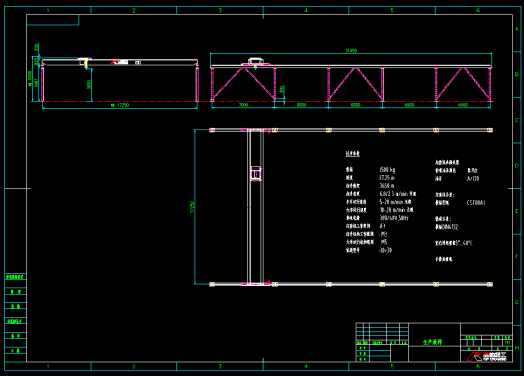Viewport: 524px width, 377px height.
Task: Click the 7000 bay dimension text
Action: pyautogui.click(x=243, y=105)
